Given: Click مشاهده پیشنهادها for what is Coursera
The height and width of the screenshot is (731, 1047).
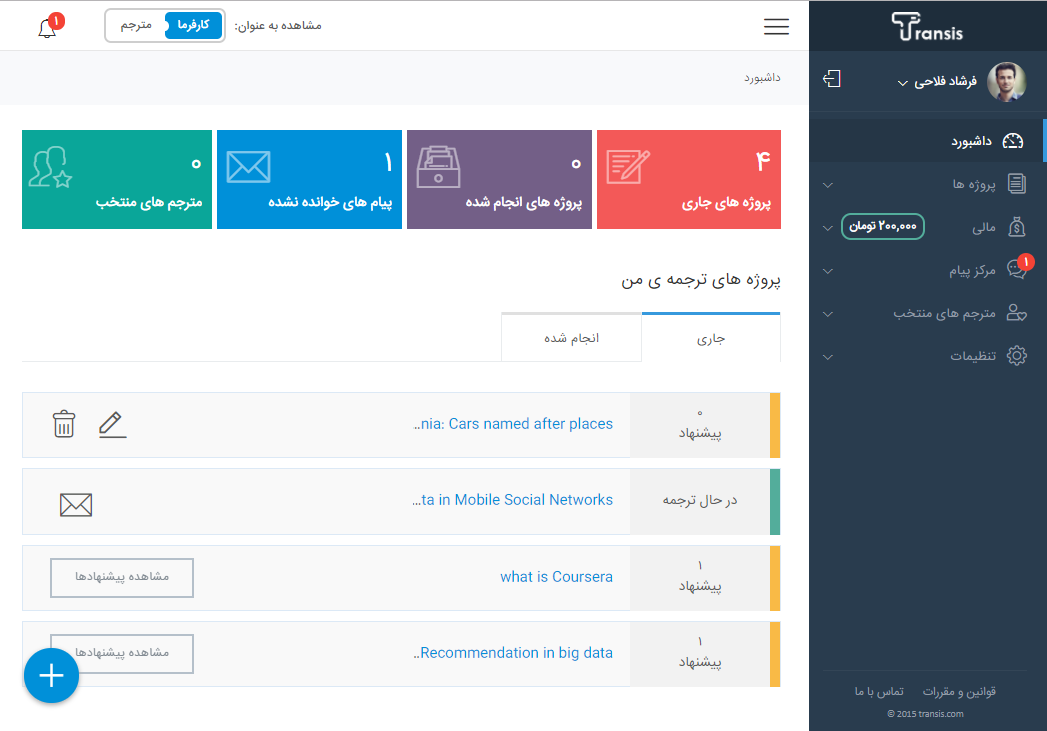Looking at the screenshot, I should coord(122,577).
